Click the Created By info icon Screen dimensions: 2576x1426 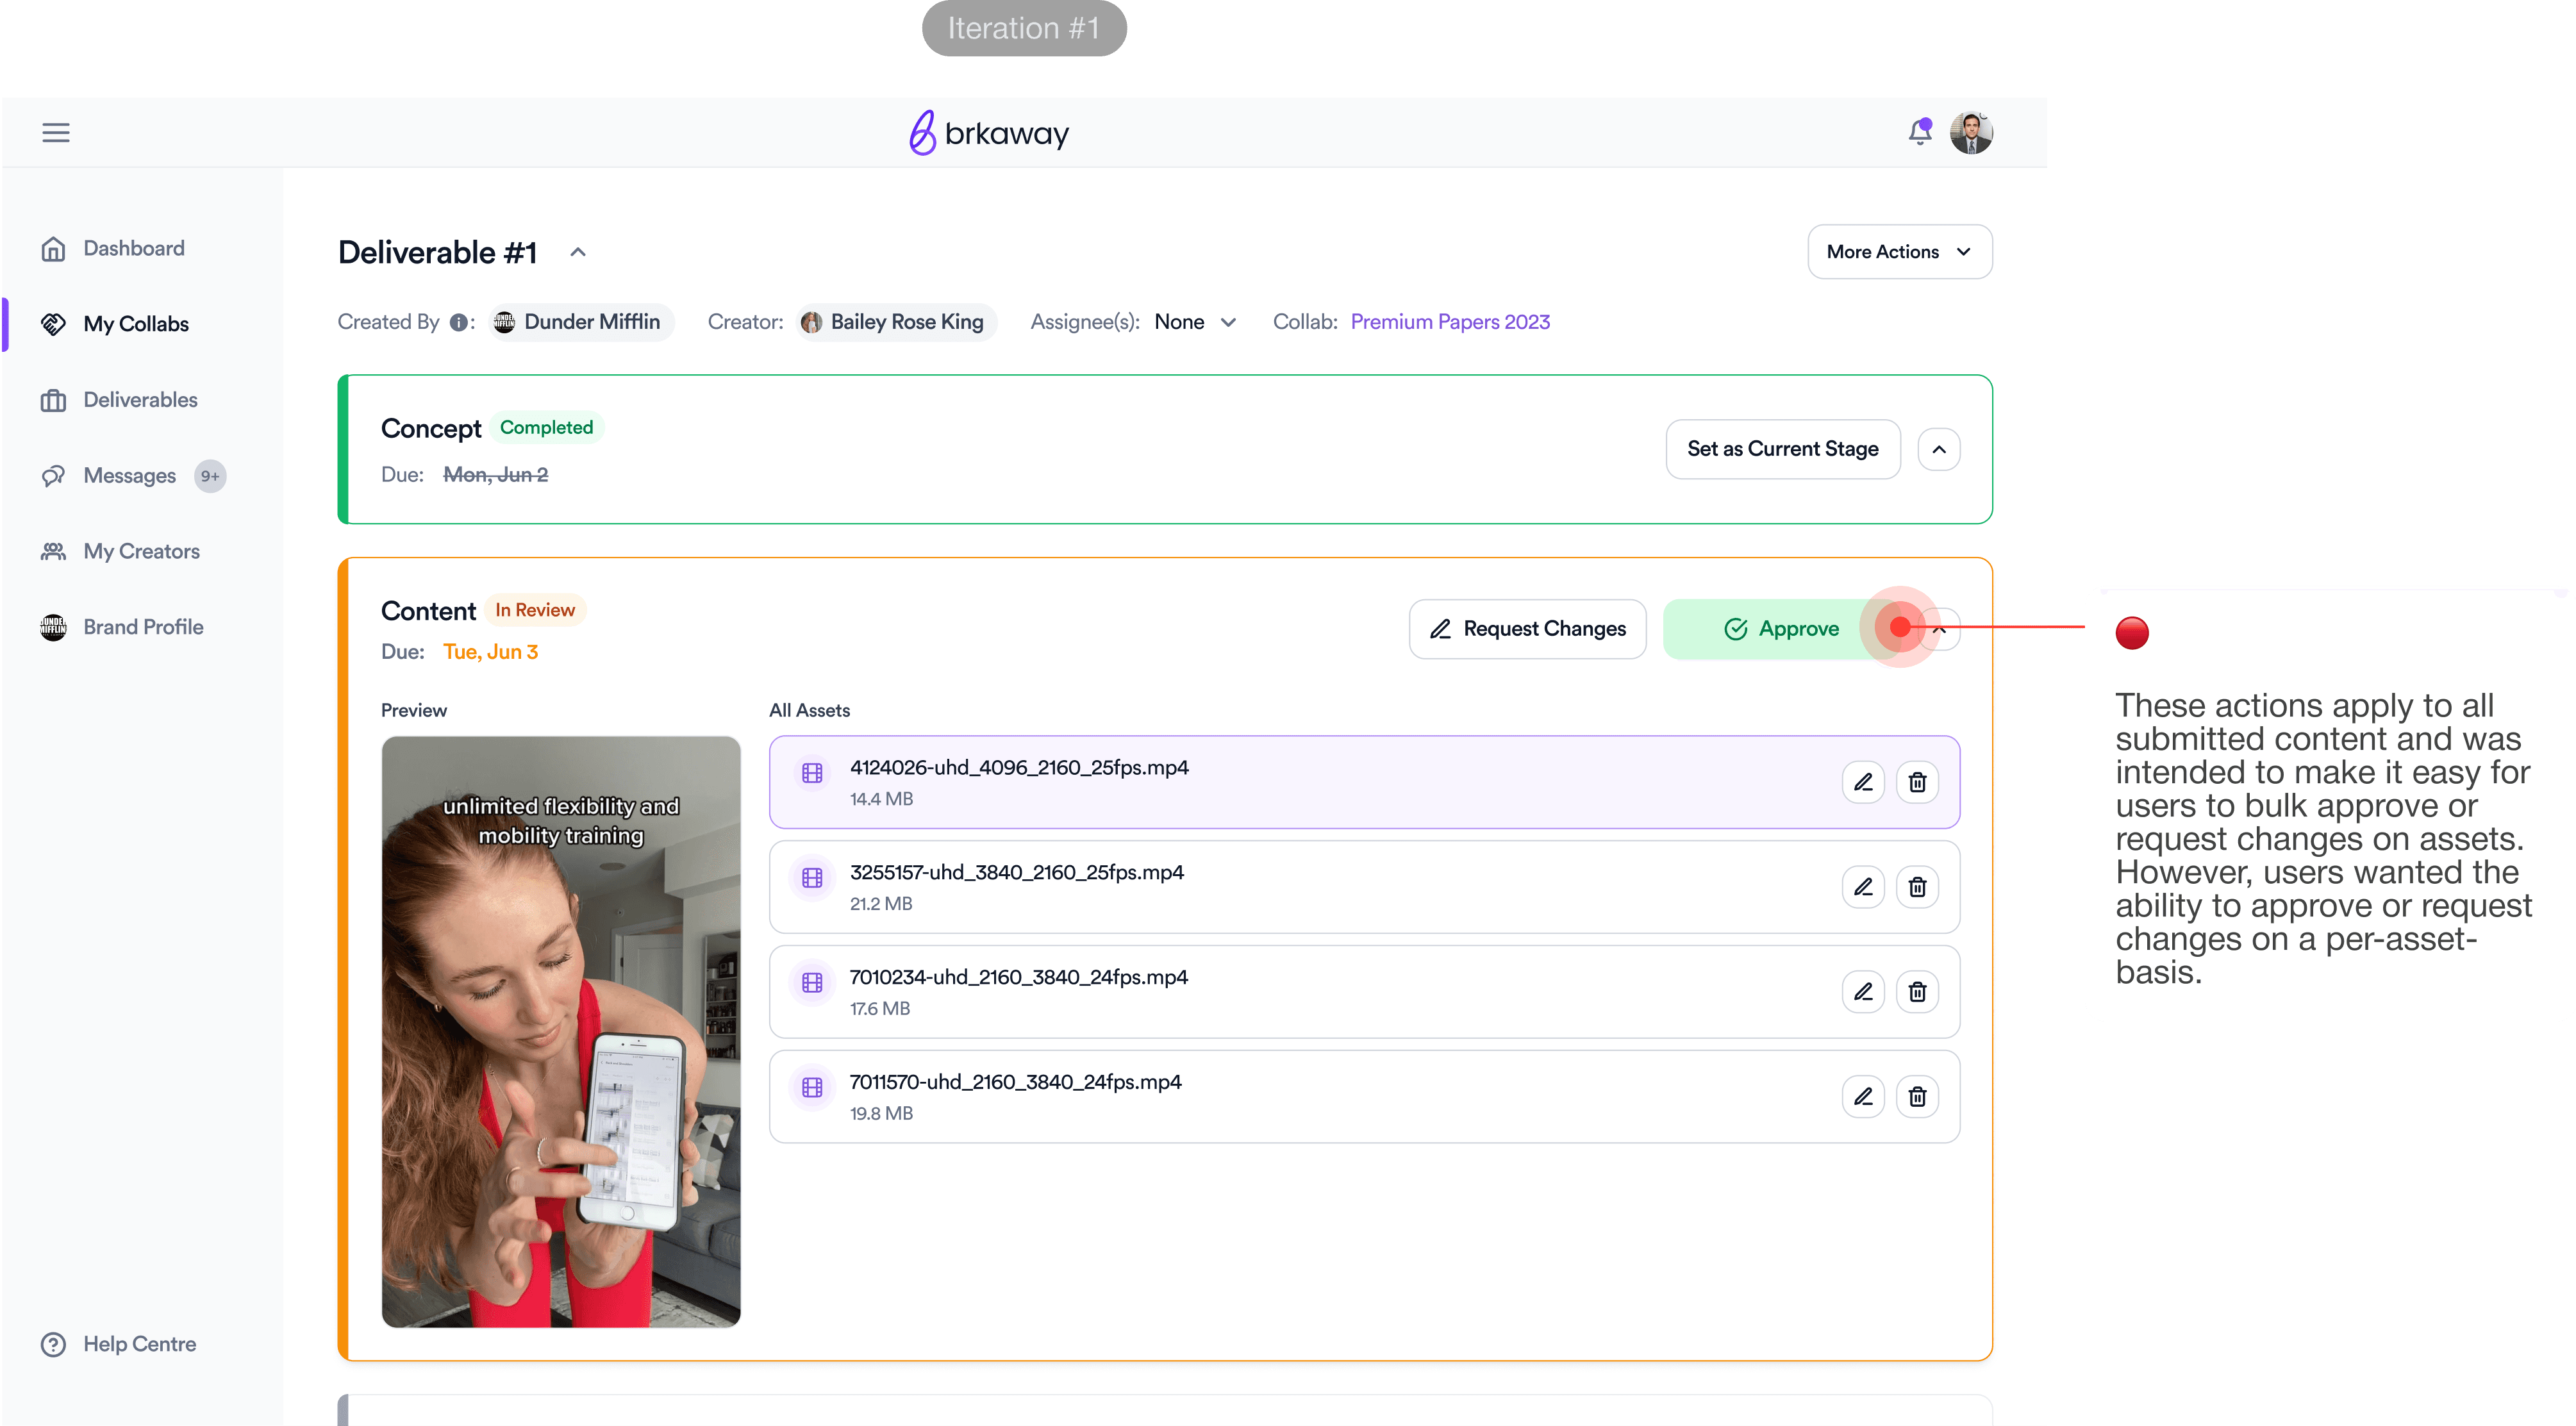[458, 322]
